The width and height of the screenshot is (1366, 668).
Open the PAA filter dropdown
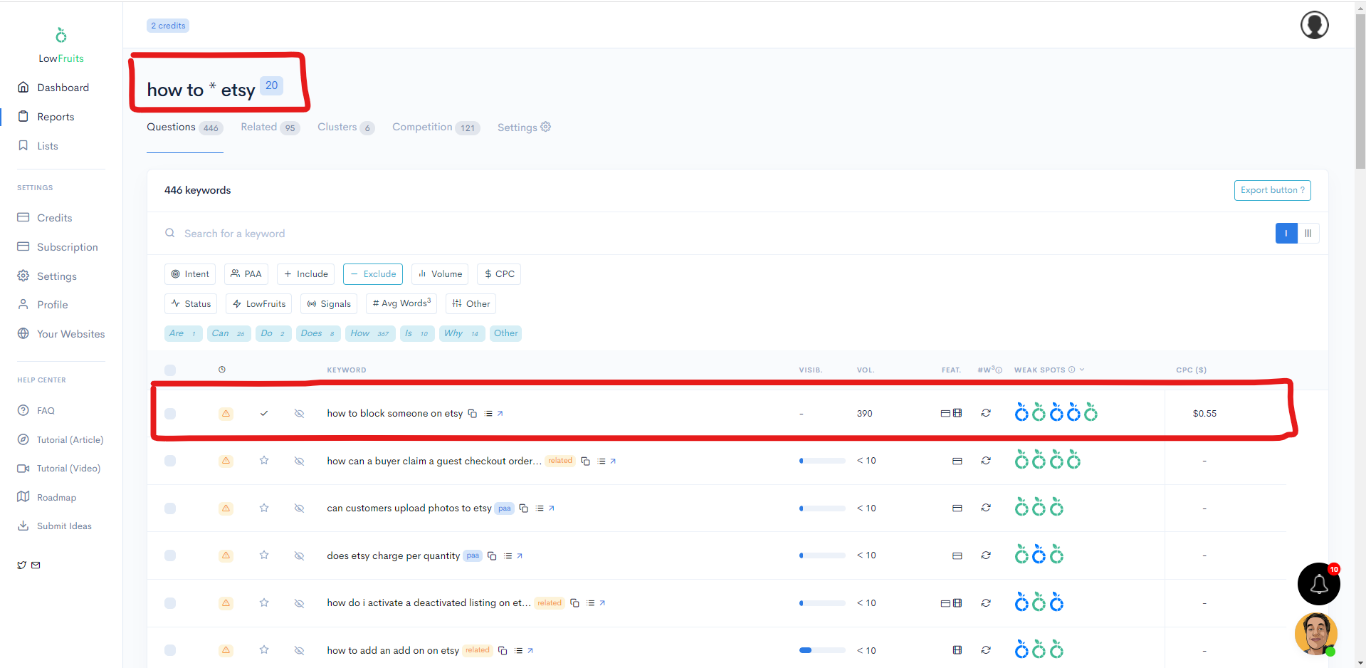coord(246,274)
